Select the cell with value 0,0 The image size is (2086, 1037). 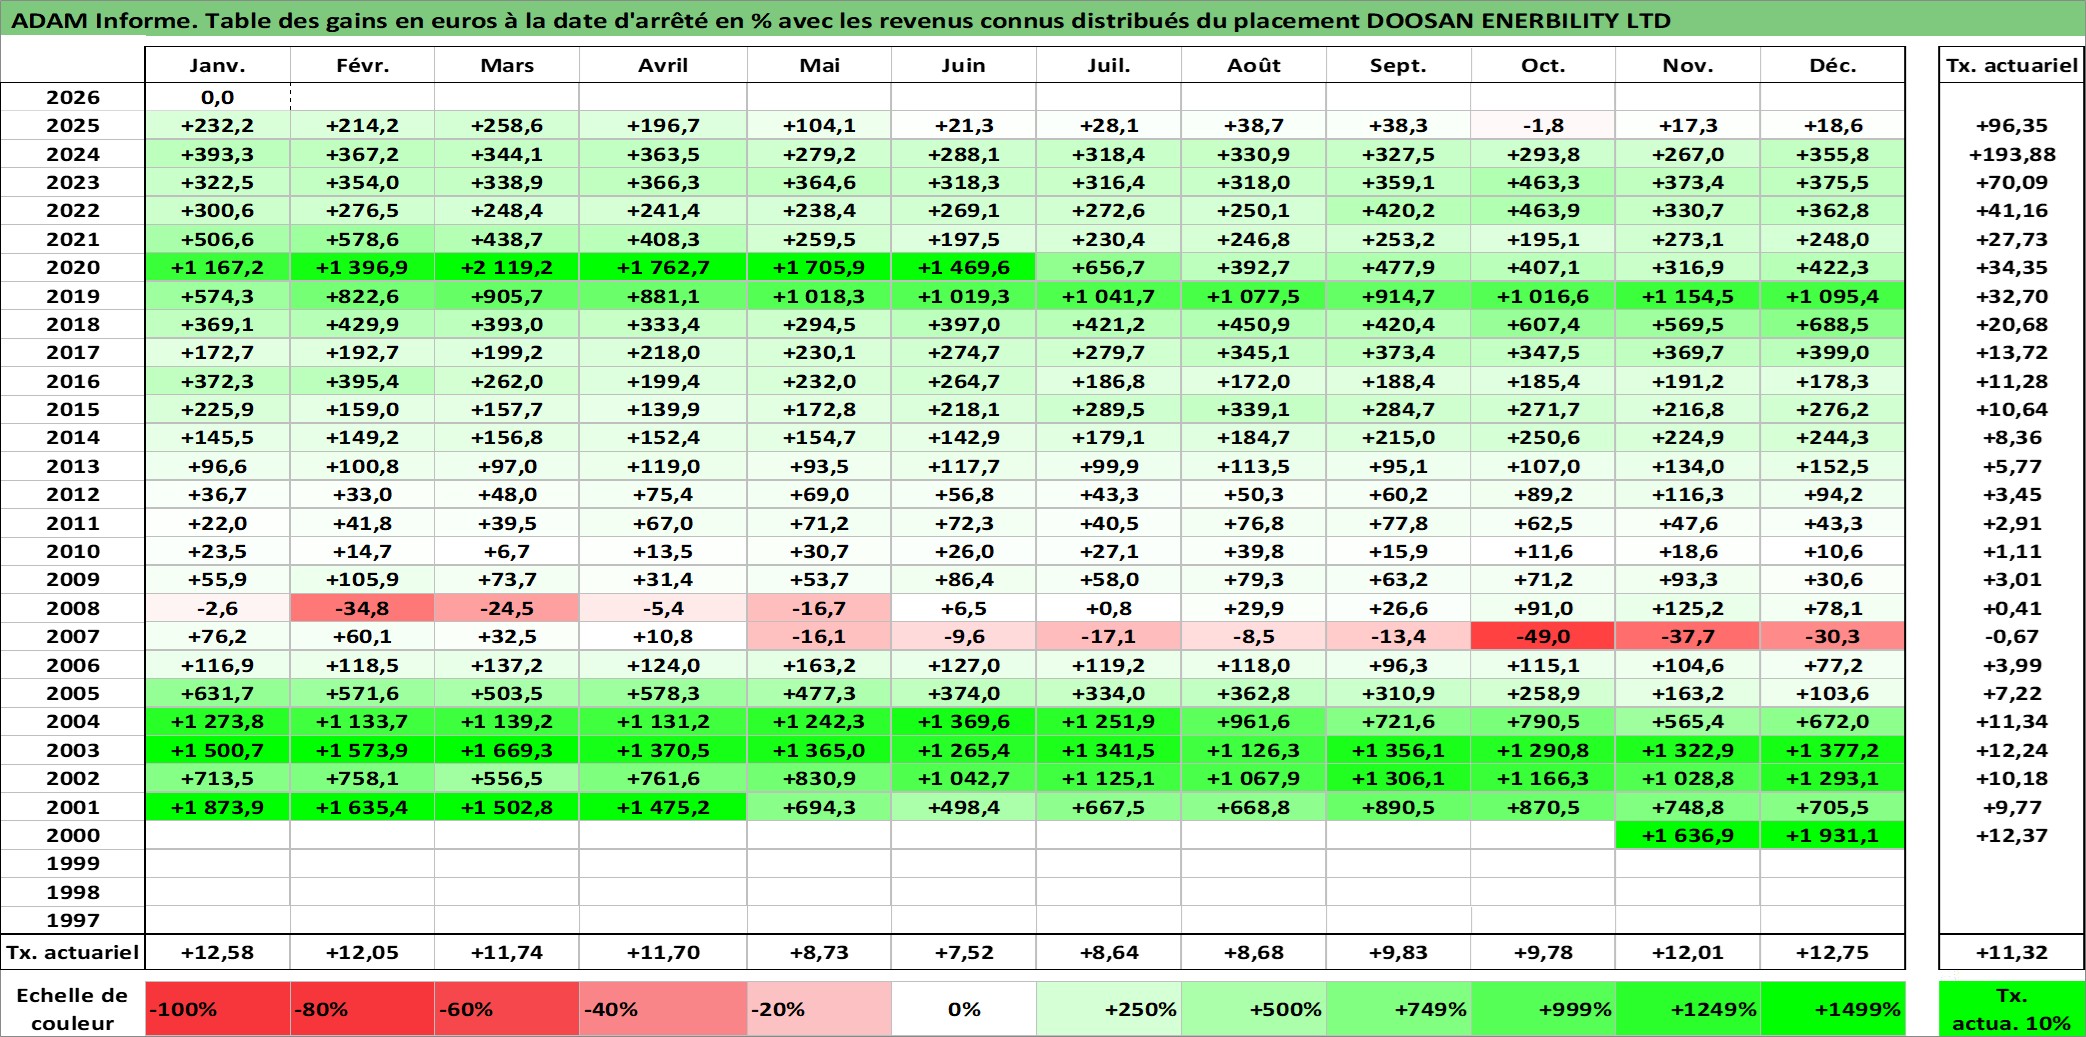click(217, 97)
